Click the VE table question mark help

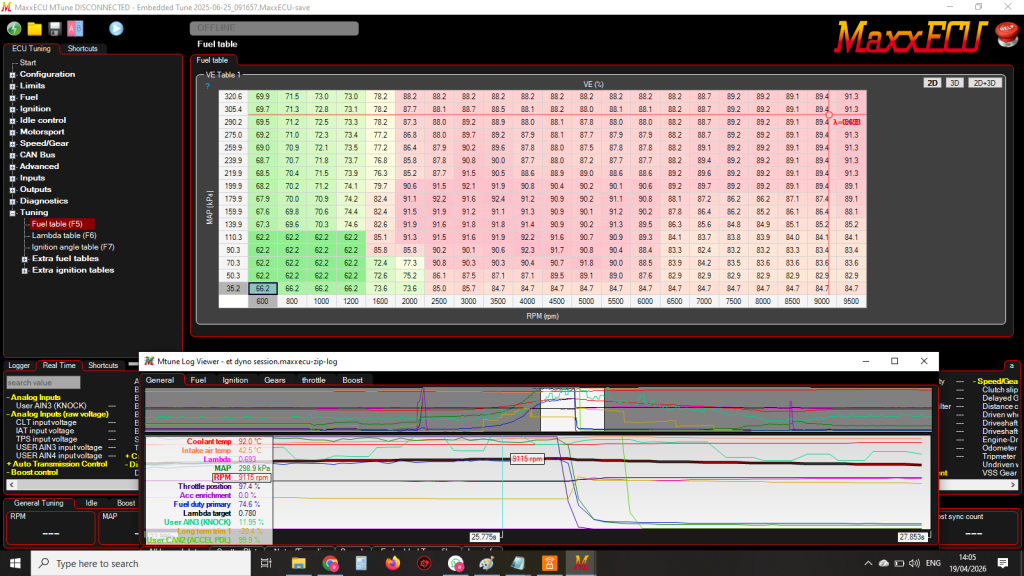click(207, 86)
